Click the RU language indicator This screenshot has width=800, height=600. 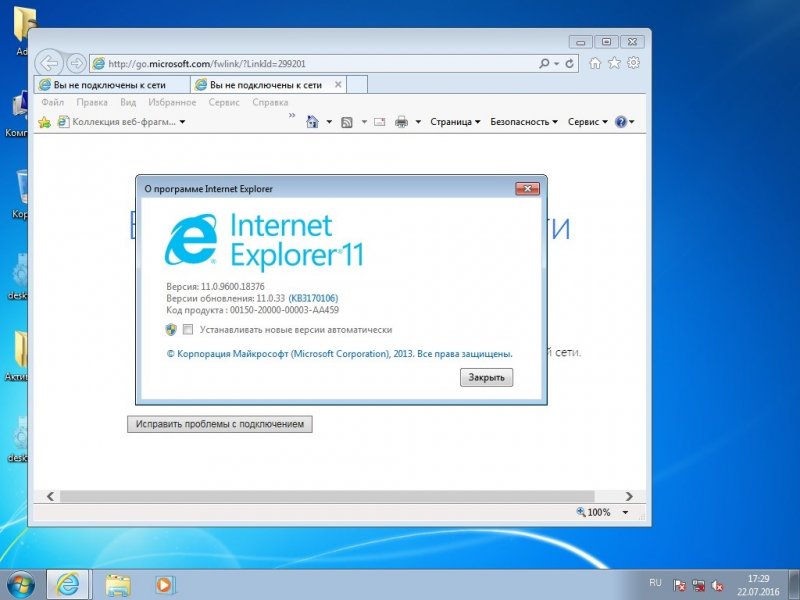(x=655, y=583)
